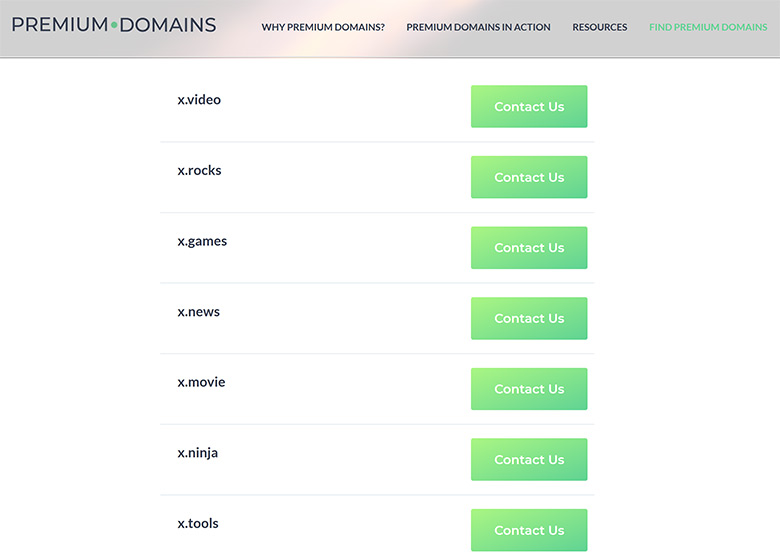Open Premium Domains In Action page
Screen dimensions: 780x553
pos(478,27)
